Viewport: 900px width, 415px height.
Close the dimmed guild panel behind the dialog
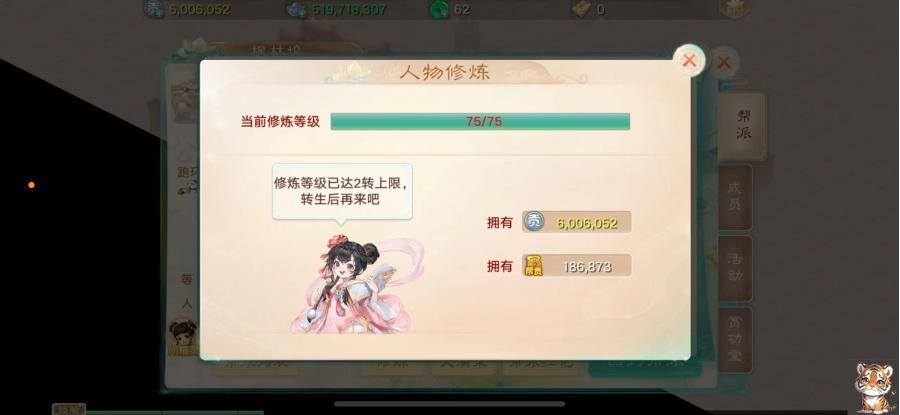tap(724, 63)
